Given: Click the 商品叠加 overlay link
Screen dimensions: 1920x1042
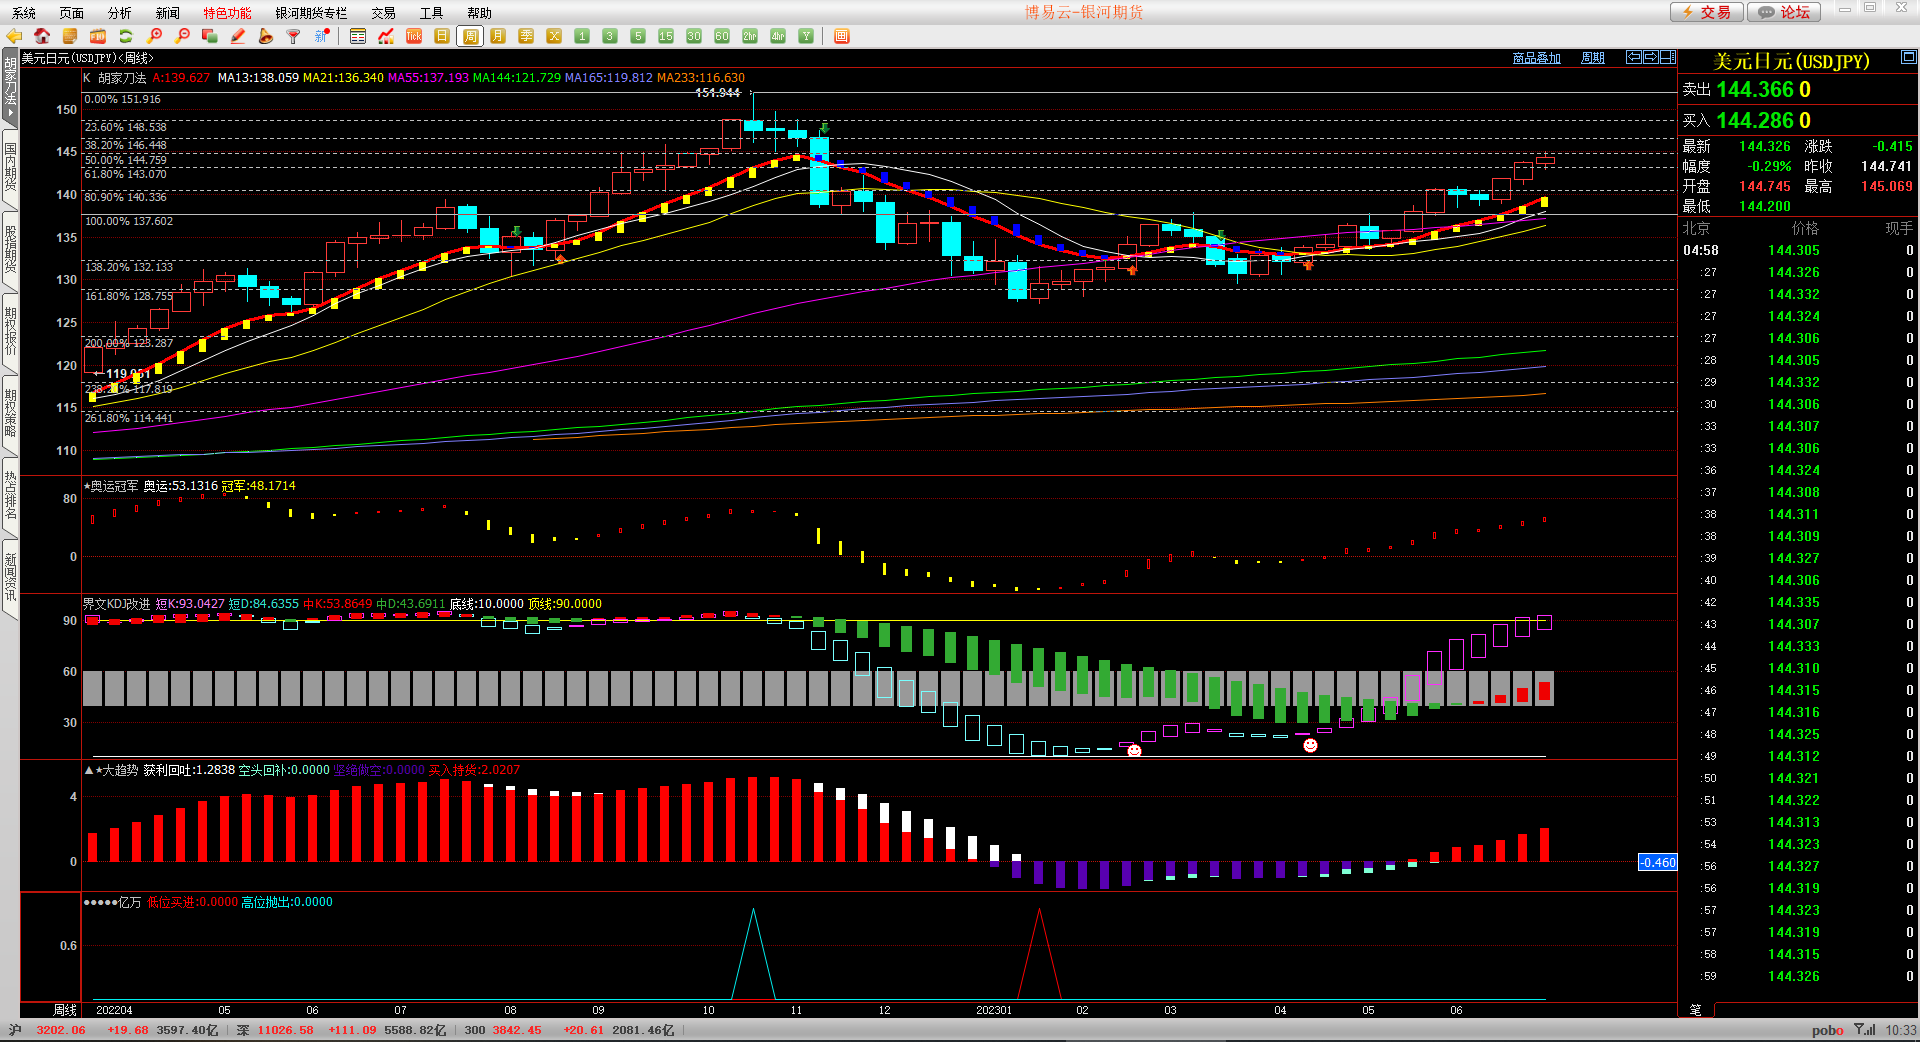Looking at the screenshot, I should click(x=1536, y=58).
